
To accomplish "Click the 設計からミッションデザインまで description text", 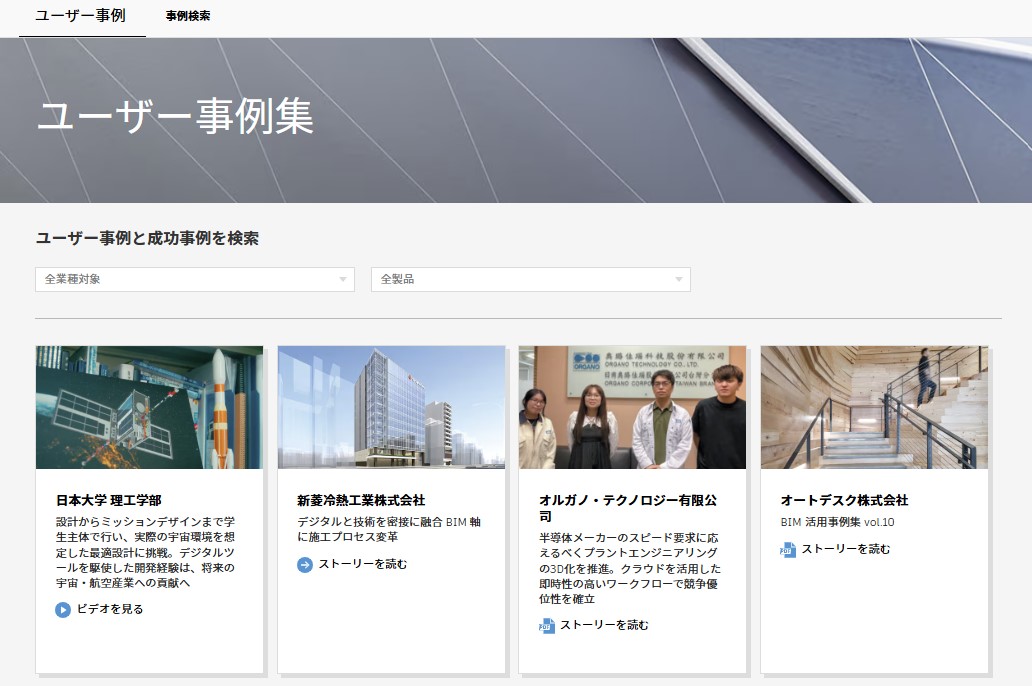I will point(145,552).
